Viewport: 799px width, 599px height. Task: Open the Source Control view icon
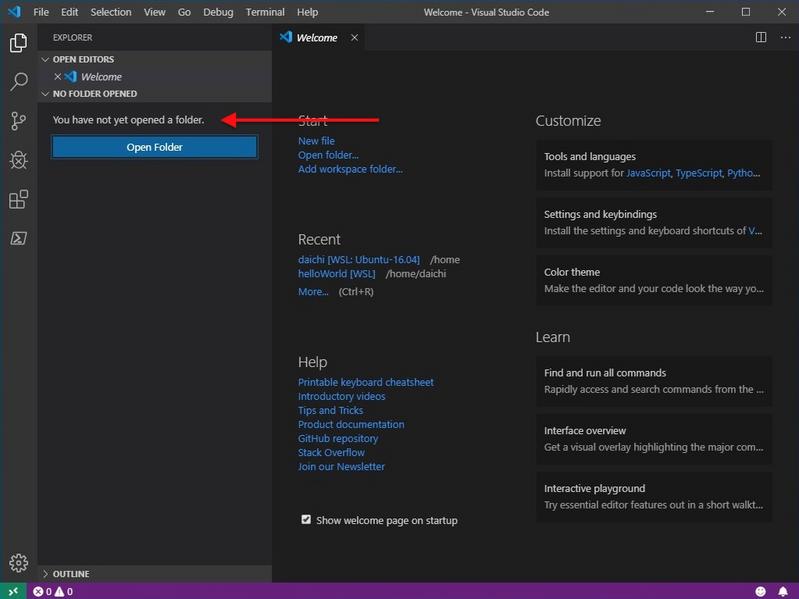18,121
